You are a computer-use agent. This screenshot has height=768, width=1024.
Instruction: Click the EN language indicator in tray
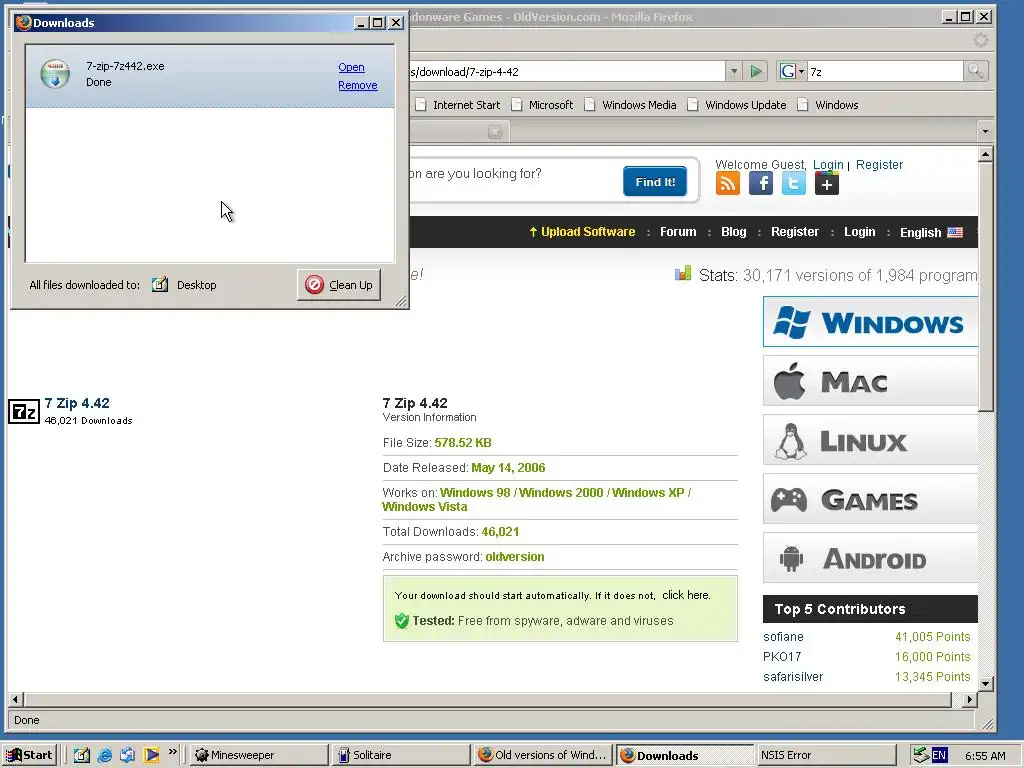tap(939, 755)
